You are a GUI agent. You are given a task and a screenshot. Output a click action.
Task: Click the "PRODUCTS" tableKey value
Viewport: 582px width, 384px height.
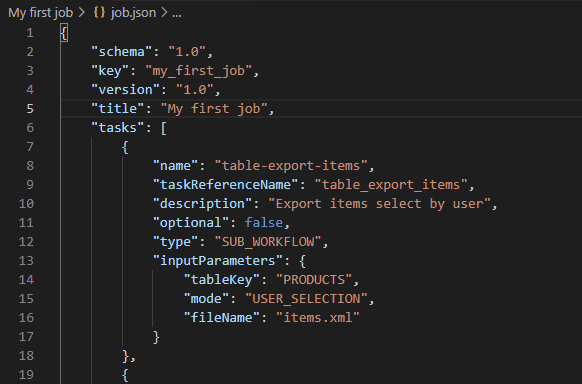pyautogui.click(x=314, y=280)
